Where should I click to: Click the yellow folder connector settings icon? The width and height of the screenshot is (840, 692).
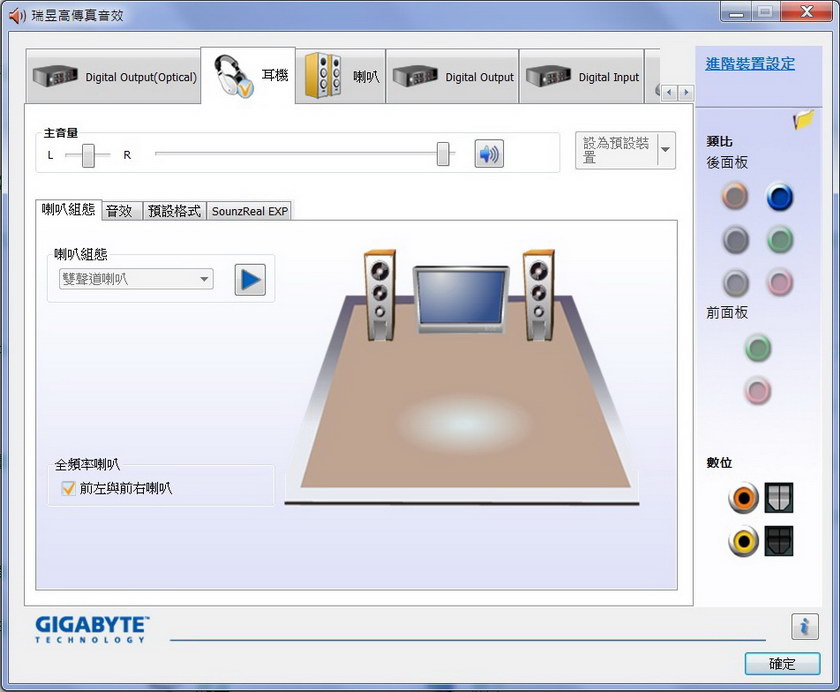[x=804, y=119]
